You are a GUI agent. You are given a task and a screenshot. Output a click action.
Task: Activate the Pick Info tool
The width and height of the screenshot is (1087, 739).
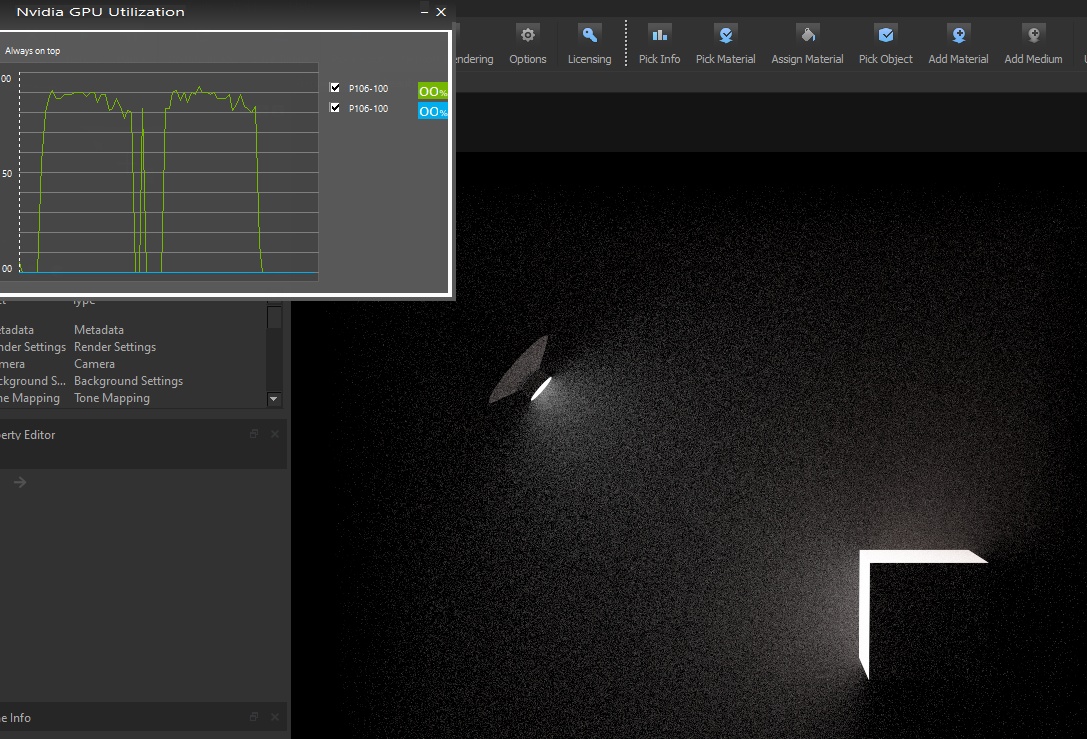click(x=659, y=44)
